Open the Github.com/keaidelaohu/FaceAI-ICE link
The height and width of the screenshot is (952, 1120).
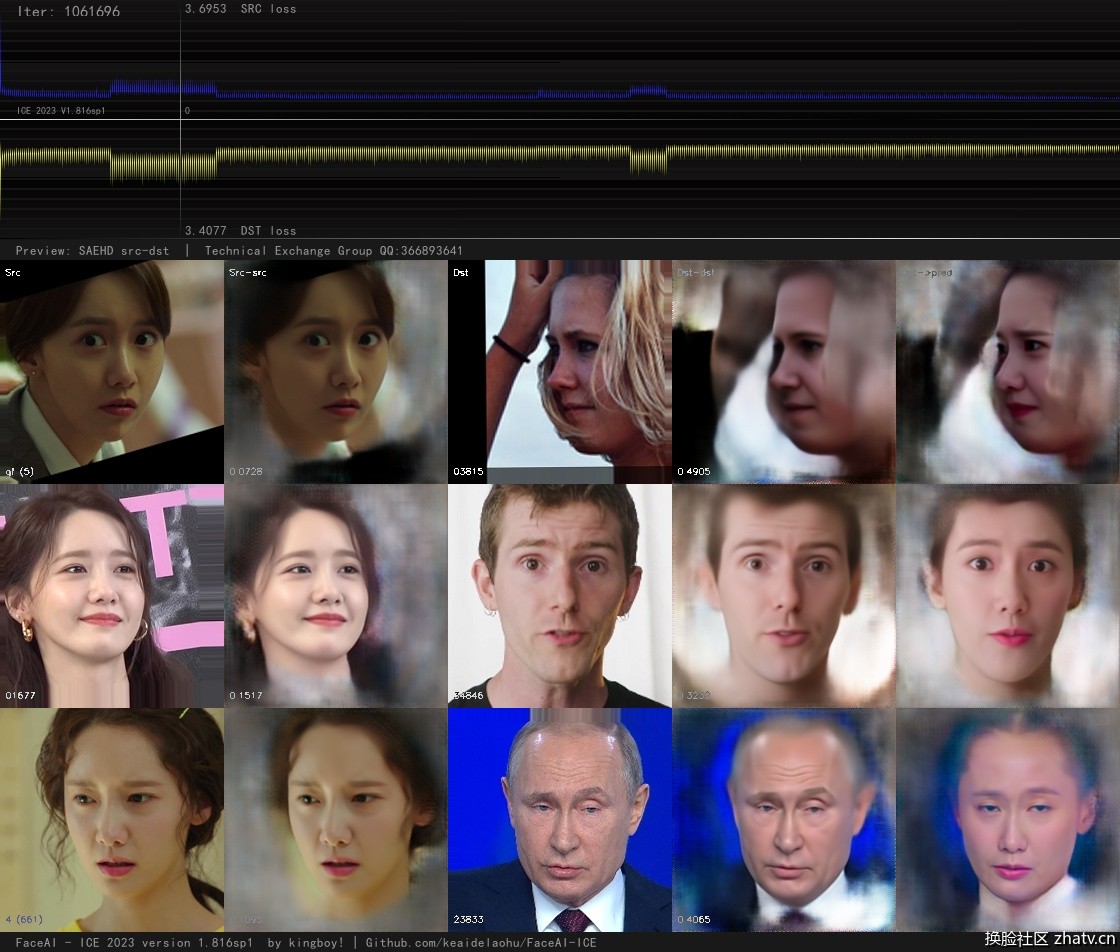pyautogui.click(x=481, y=943)
